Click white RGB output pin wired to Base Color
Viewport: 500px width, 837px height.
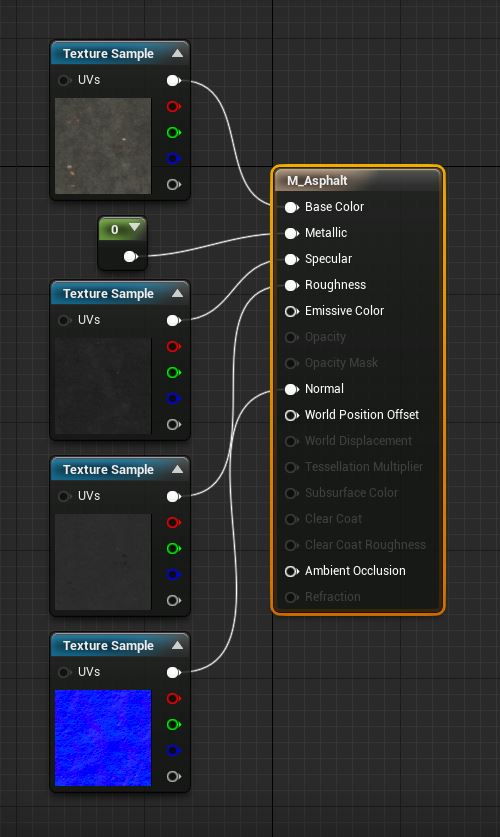pos(173,81)
